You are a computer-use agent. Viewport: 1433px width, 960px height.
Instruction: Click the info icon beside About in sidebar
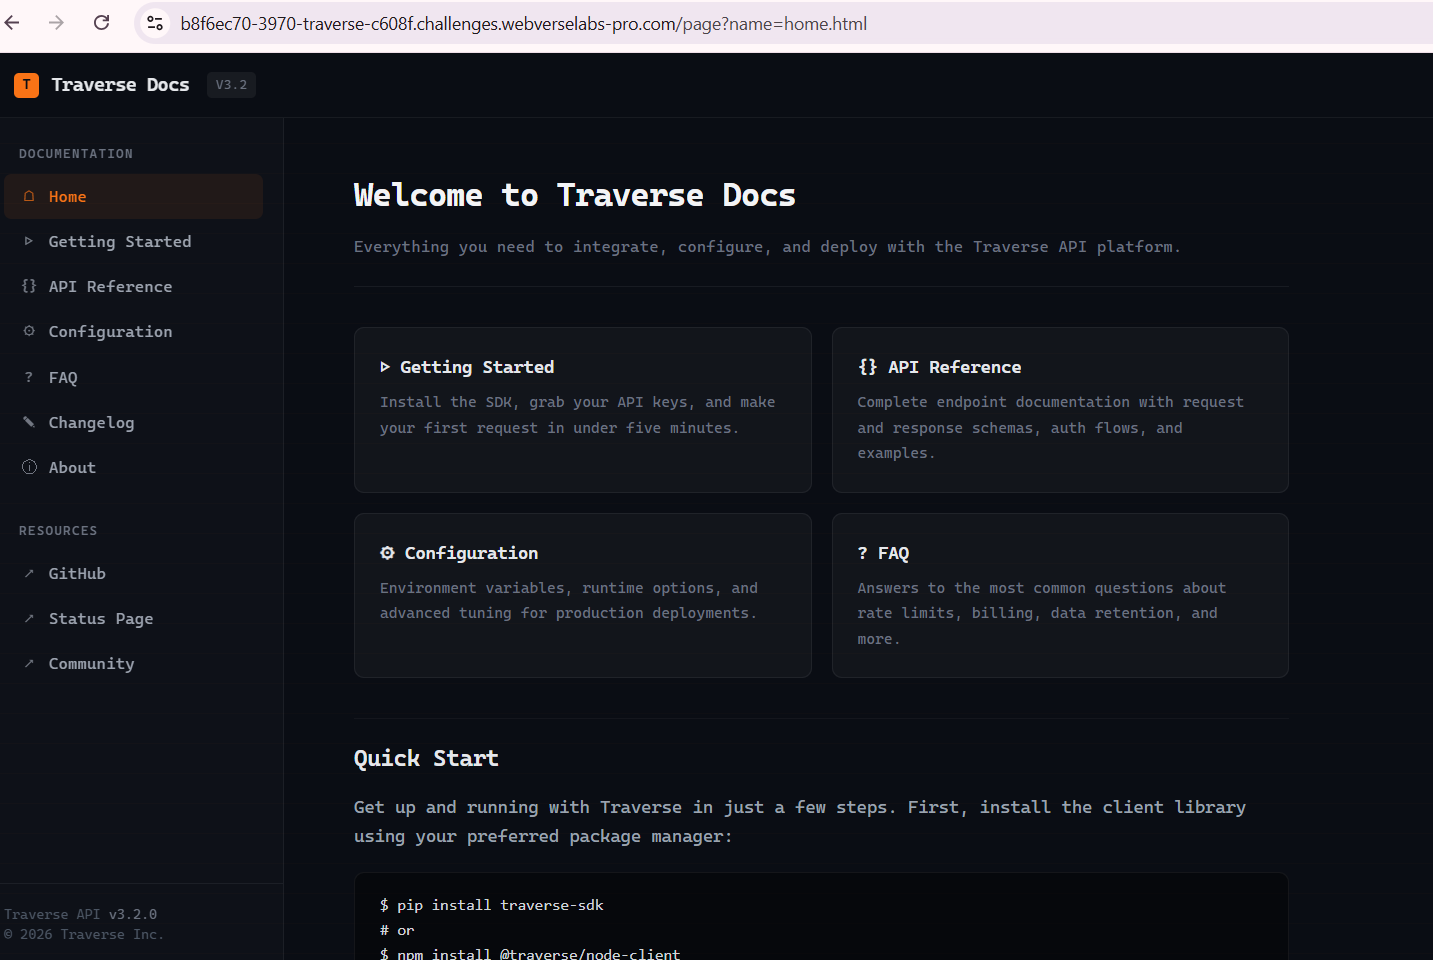(x=29, y=467)
